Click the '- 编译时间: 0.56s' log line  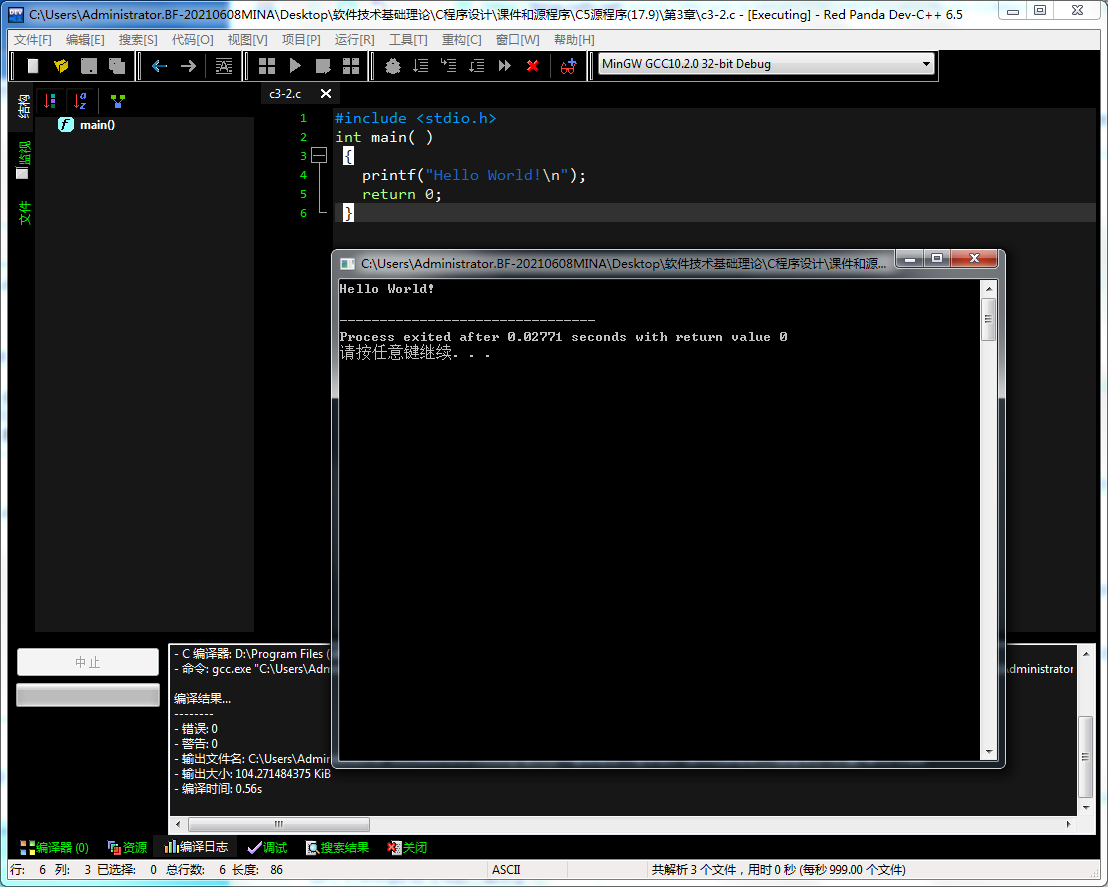pos(218,789)
